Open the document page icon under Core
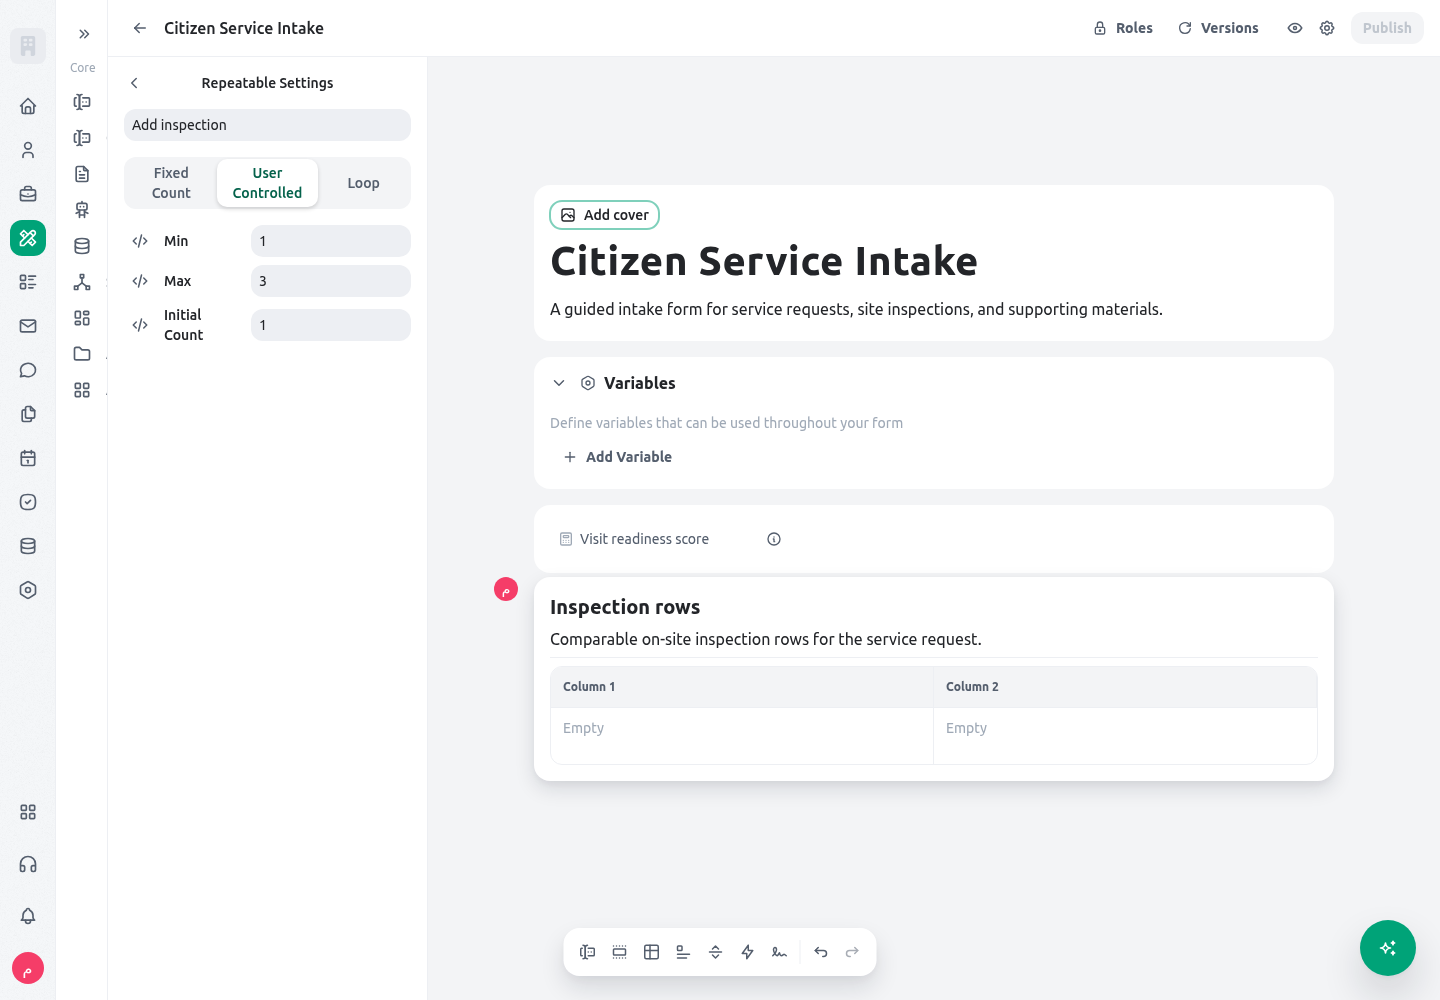The height and width of the screenshot is (1000, 1440). (x=82, y=174)
